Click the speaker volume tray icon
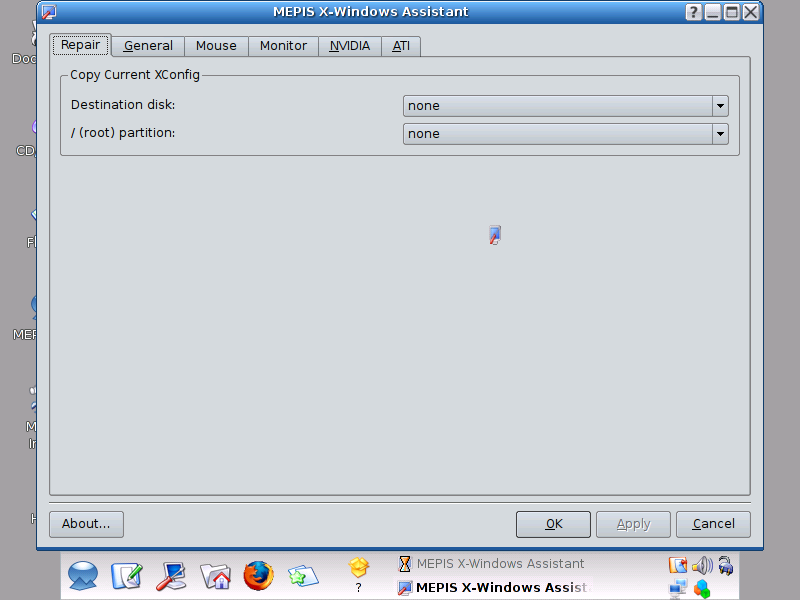 coord(703,565)
